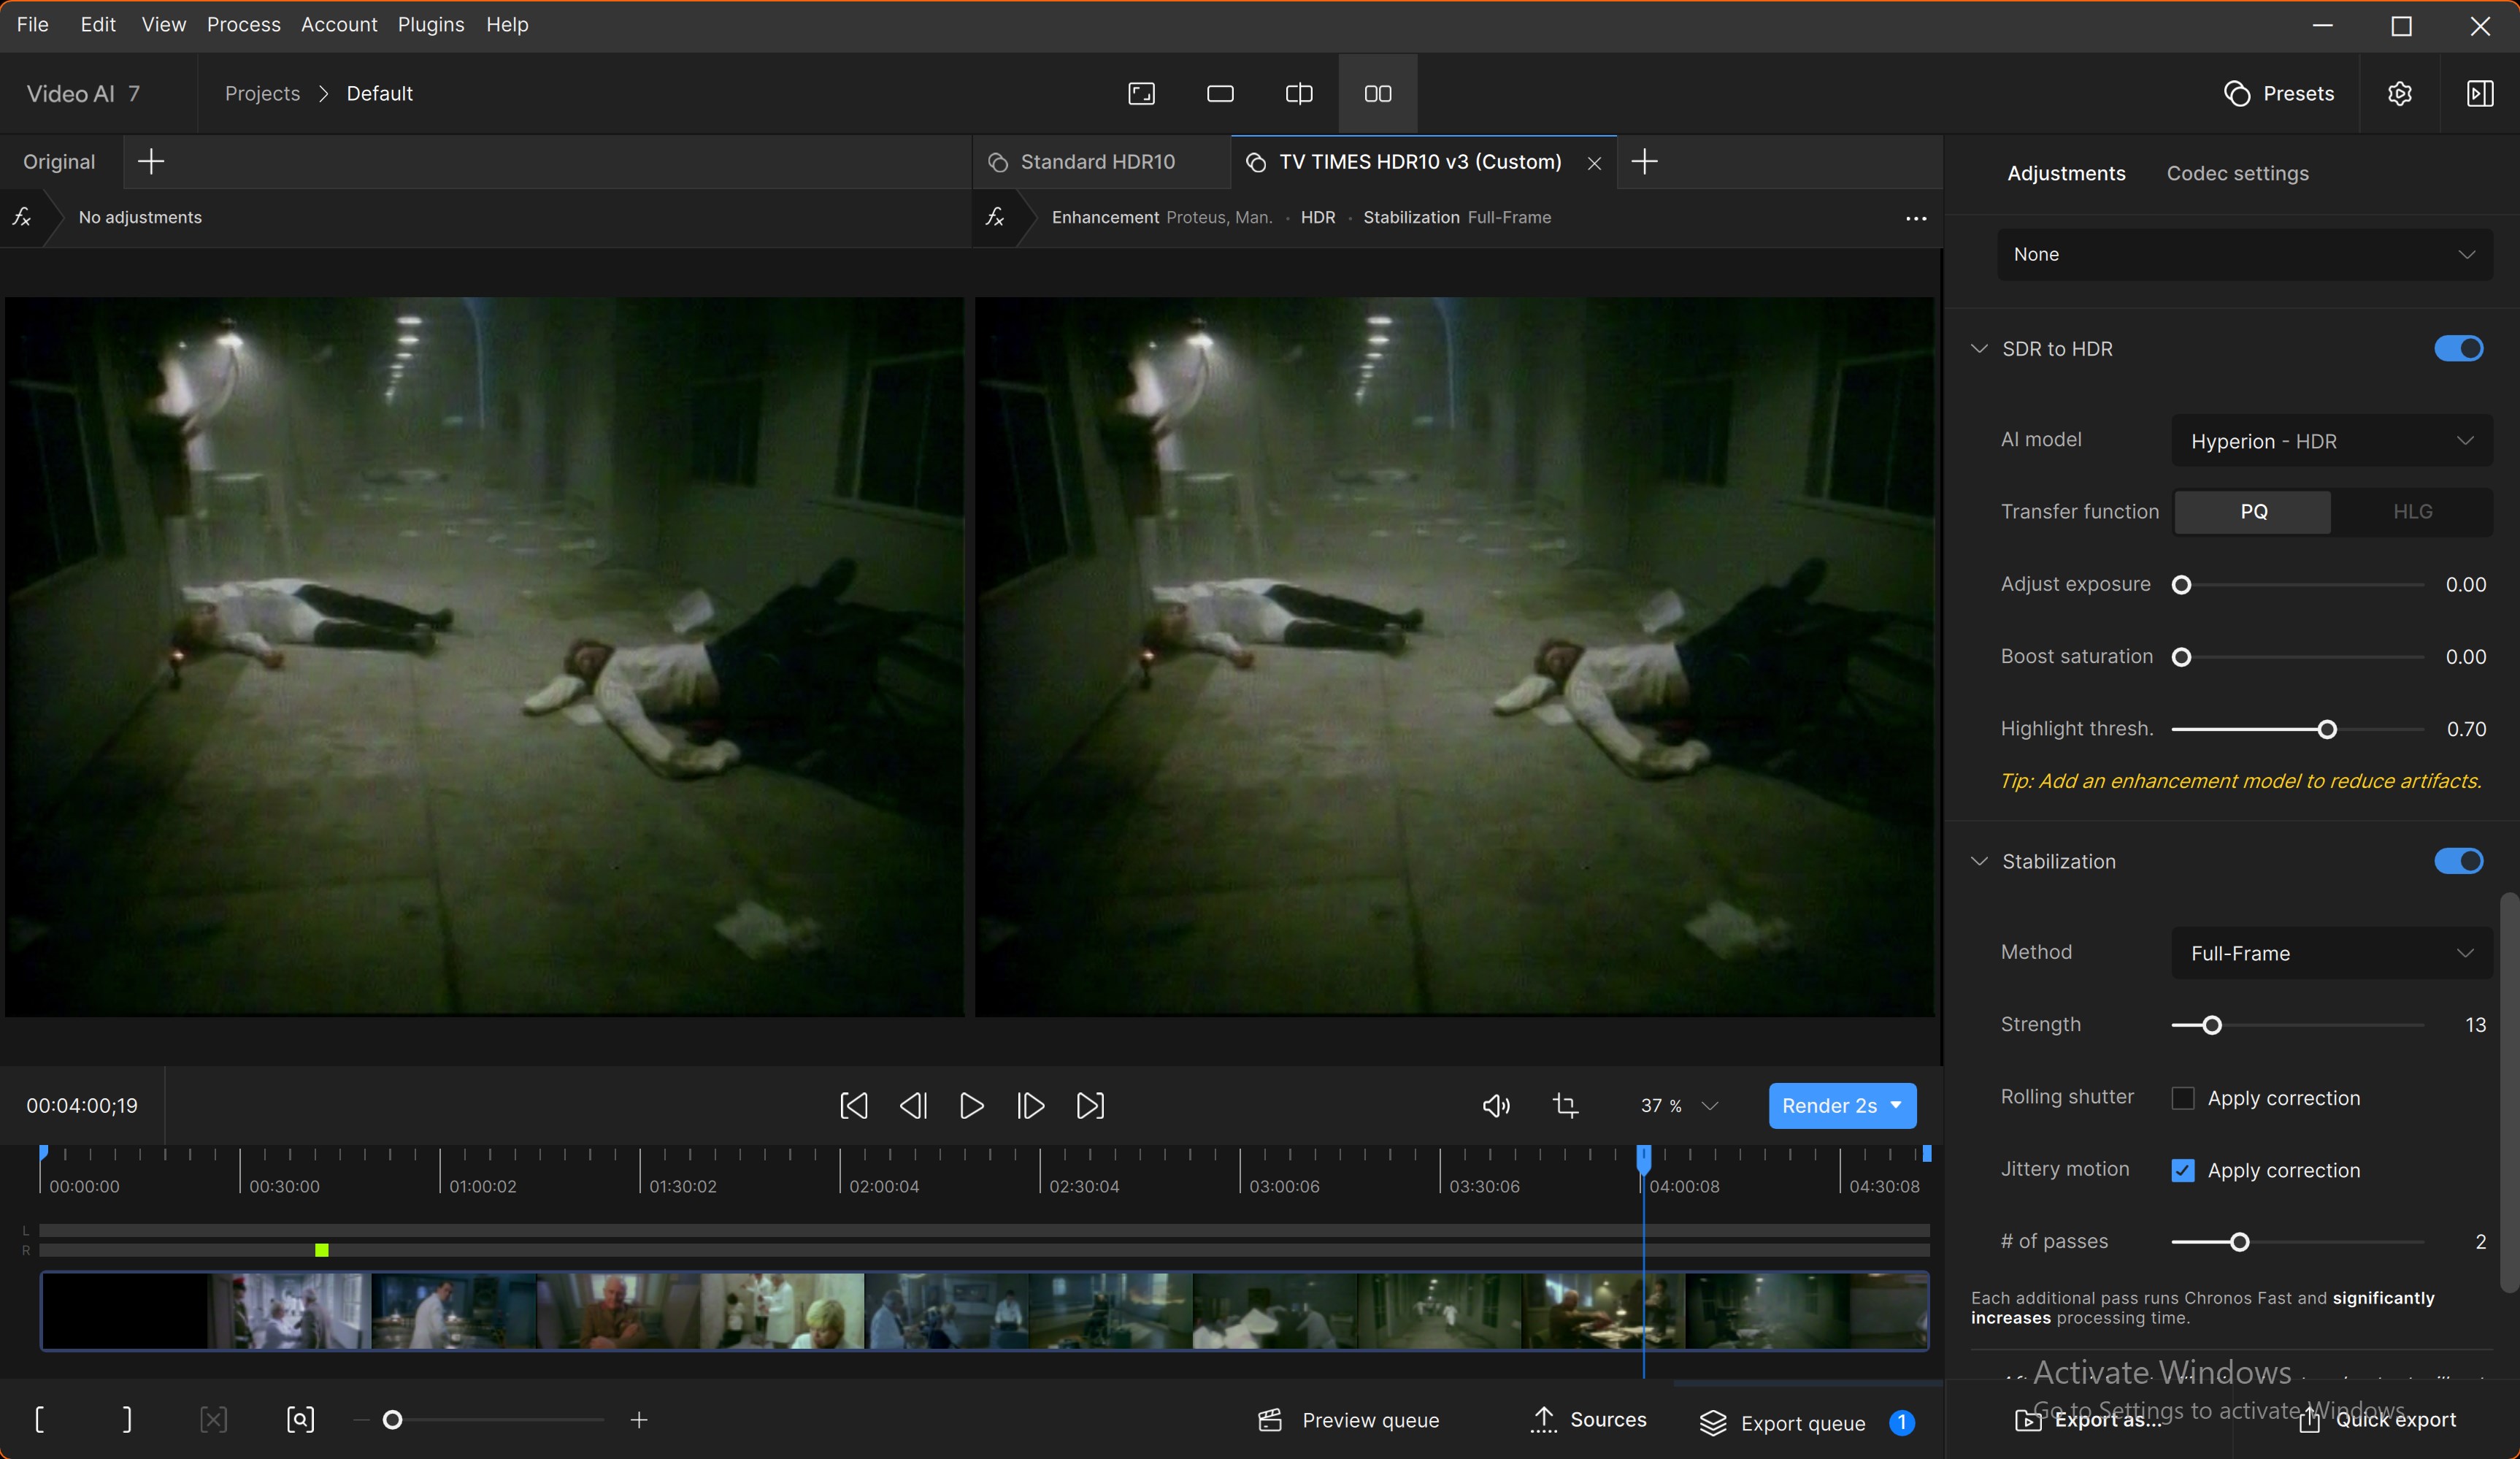Switch to full preview layout icon
The height and width of the screenshot is (1459, 2520).
[x=1141, y=93]
